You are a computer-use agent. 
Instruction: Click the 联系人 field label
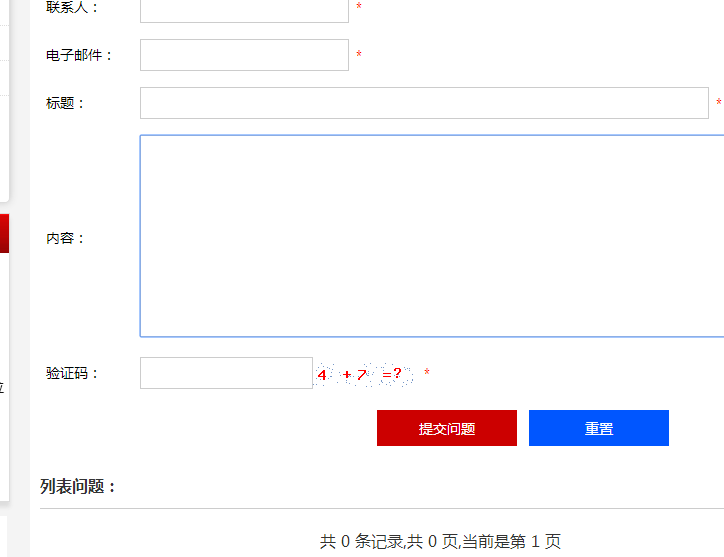coord(72,8)
